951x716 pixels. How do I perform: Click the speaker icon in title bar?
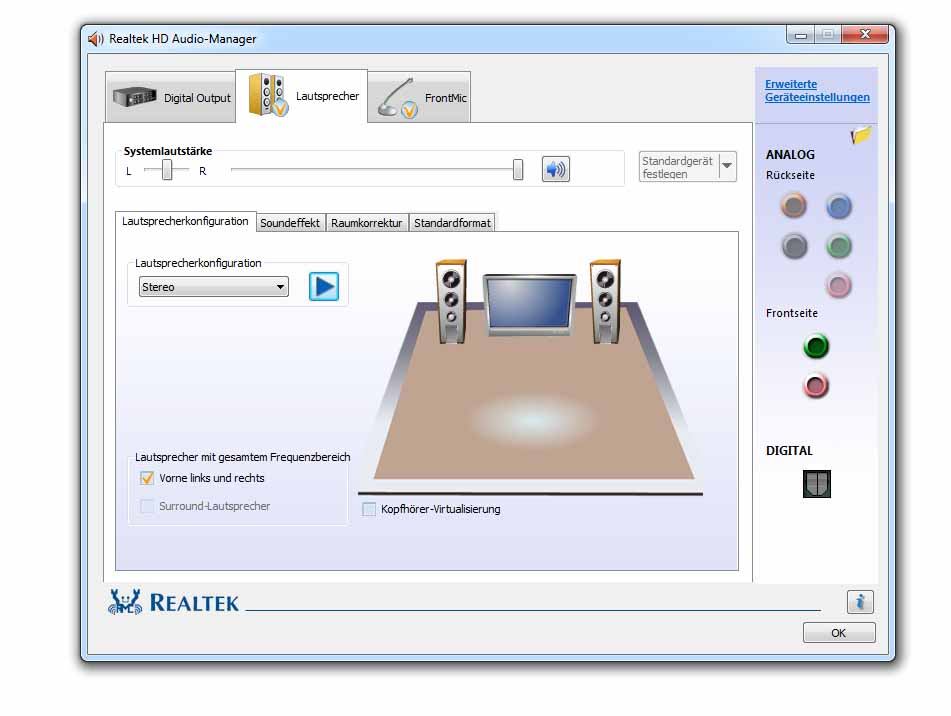click(95, 39)
